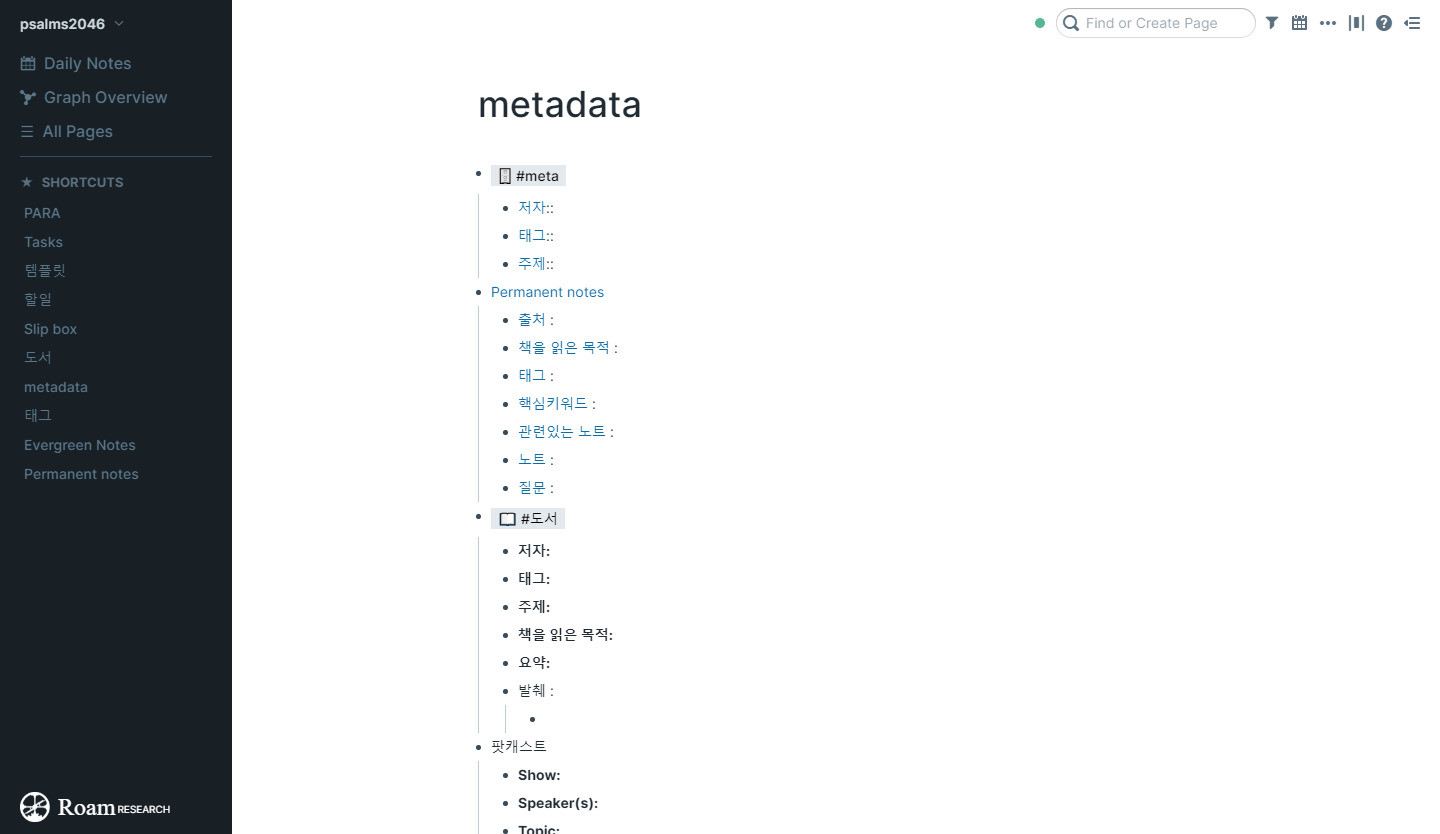Open the Slip box shortcut
The height and width of the screenshot is (834, 1440).
point(50,329)
